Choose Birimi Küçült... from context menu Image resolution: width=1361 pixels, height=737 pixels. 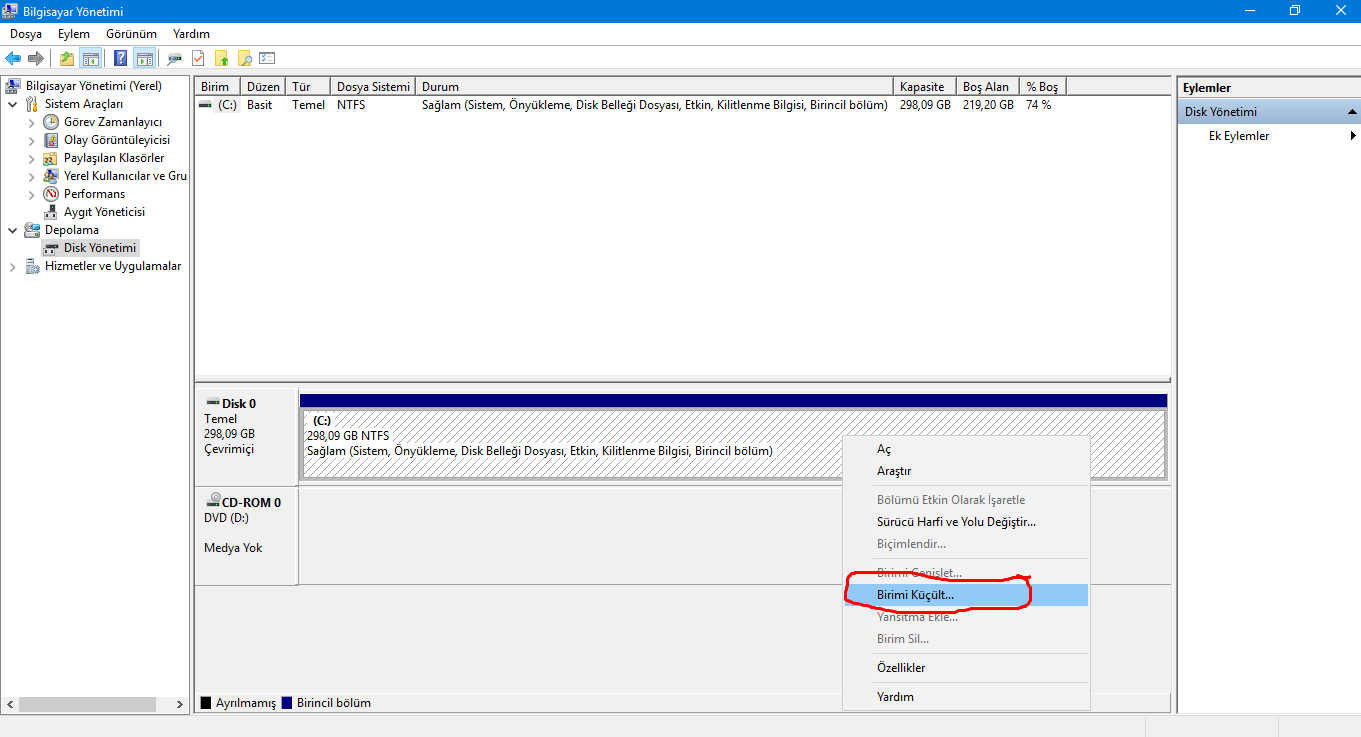(x=966, y=594)
